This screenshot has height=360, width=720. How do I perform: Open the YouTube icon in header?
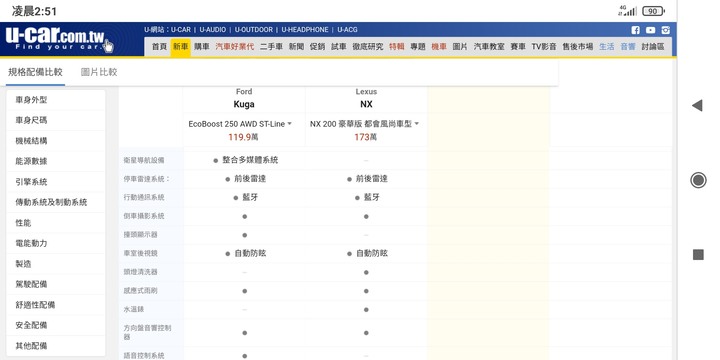point(651,30)
